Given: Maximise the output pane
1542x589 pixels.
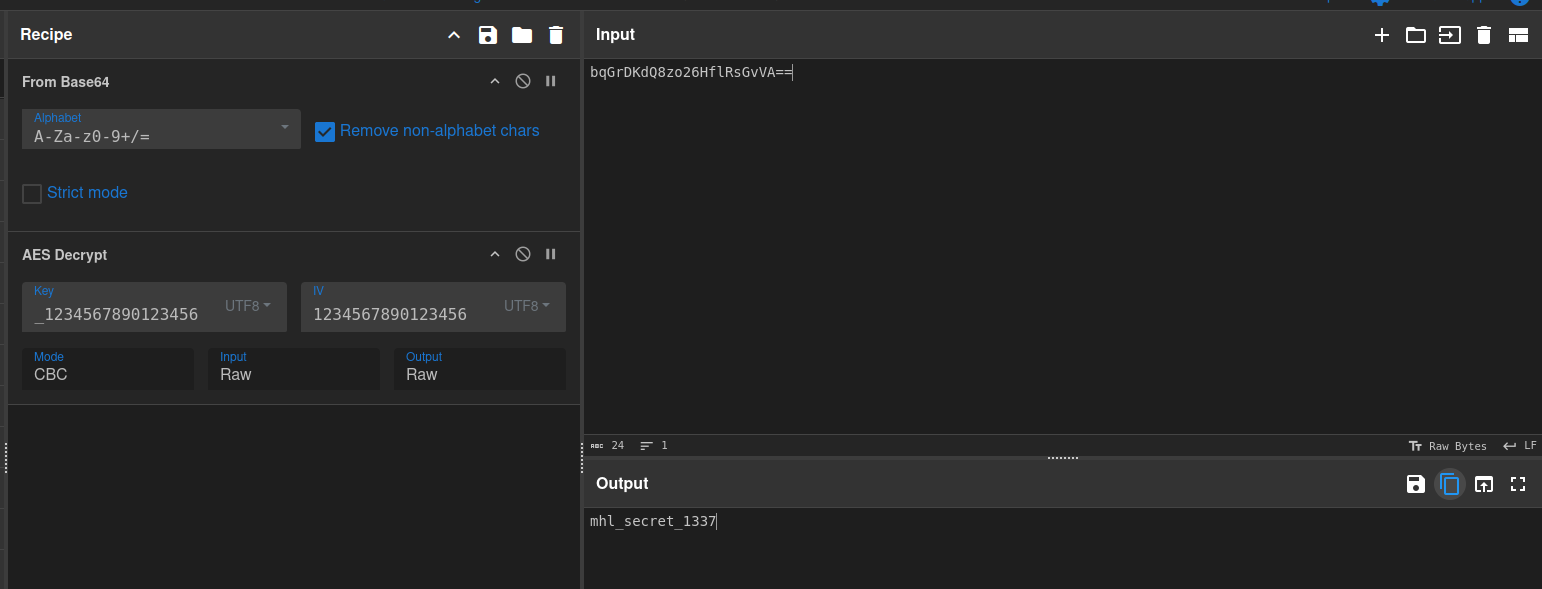Looking at the screenshot, I should (1518, 484).
